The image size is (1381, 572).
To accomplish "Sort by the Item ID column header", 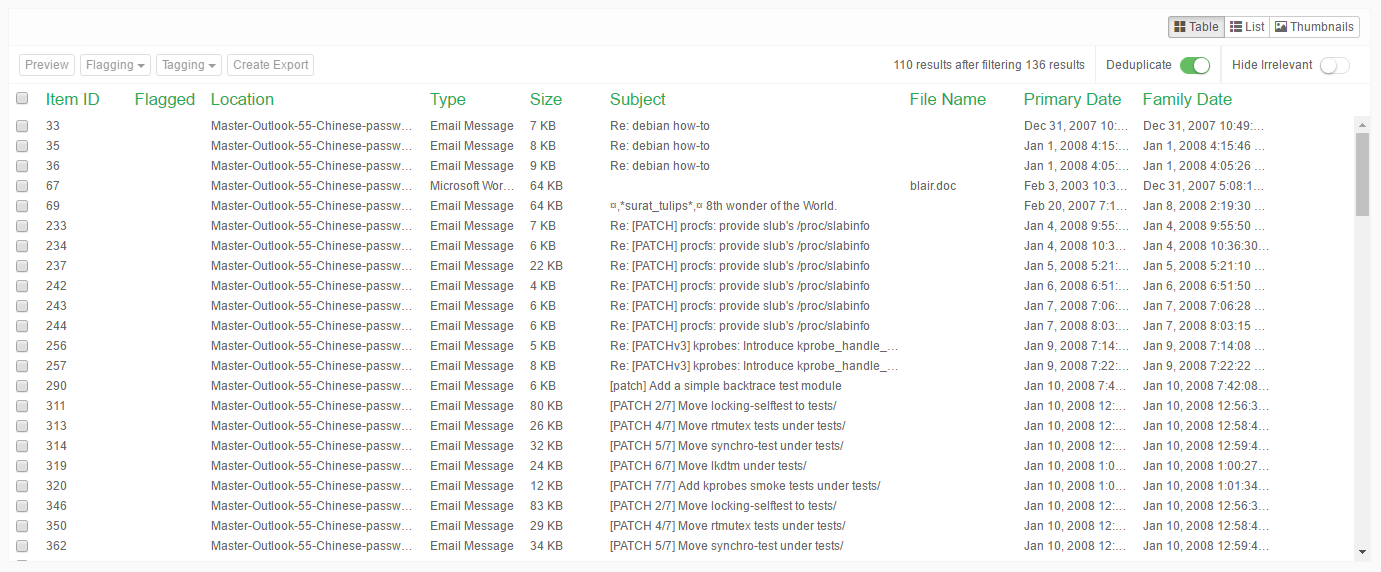I will [x=72, y=99].
